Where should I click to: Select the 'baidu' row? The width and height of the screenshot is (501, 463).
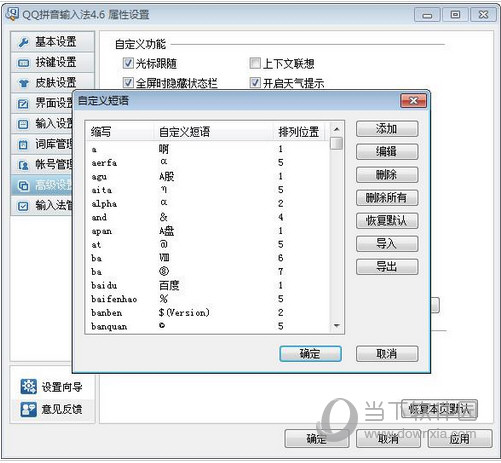[x=208, y=285]
